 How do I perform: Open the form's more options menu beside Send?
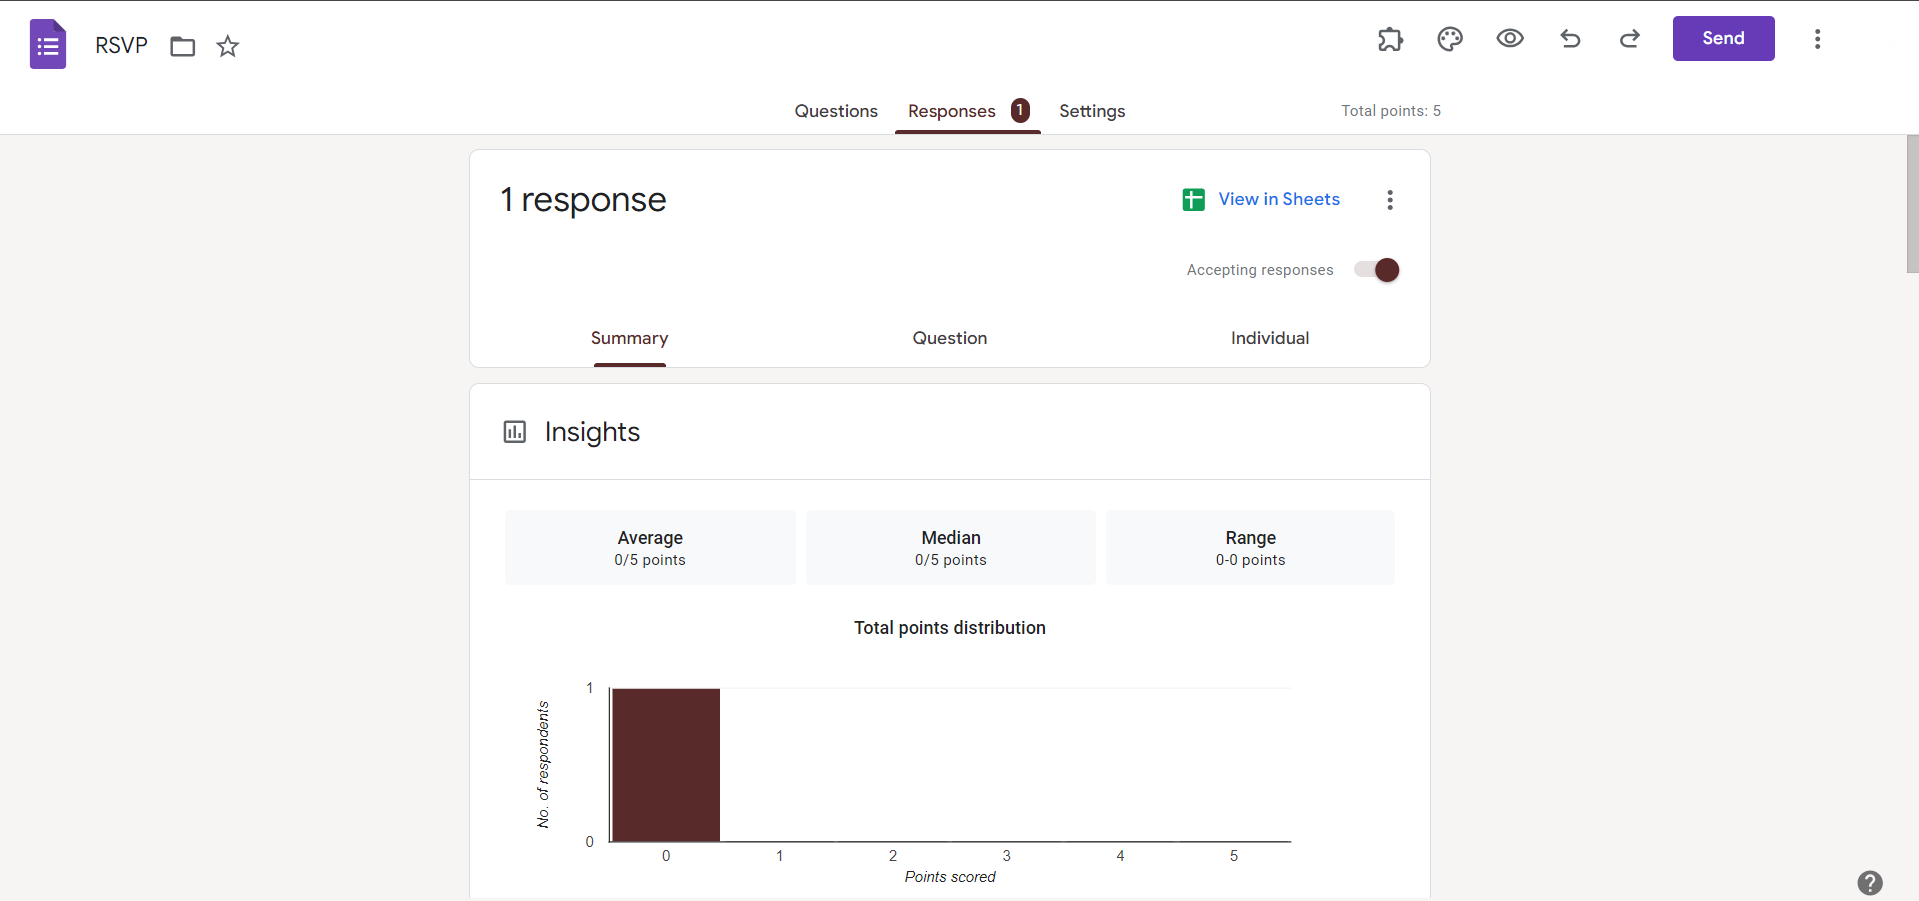pos(1817,39)
